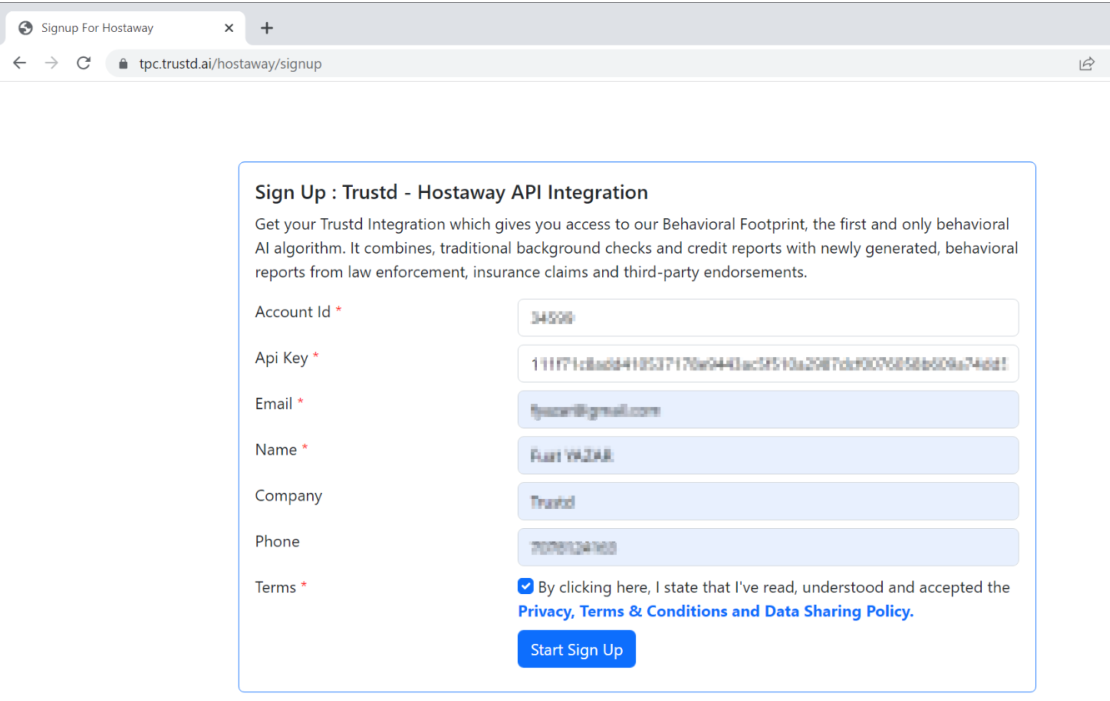This screenshot has height=701, width=1110.
Task: Click the Behavioral Footprint description paragraph
Action: pos(636,248)
